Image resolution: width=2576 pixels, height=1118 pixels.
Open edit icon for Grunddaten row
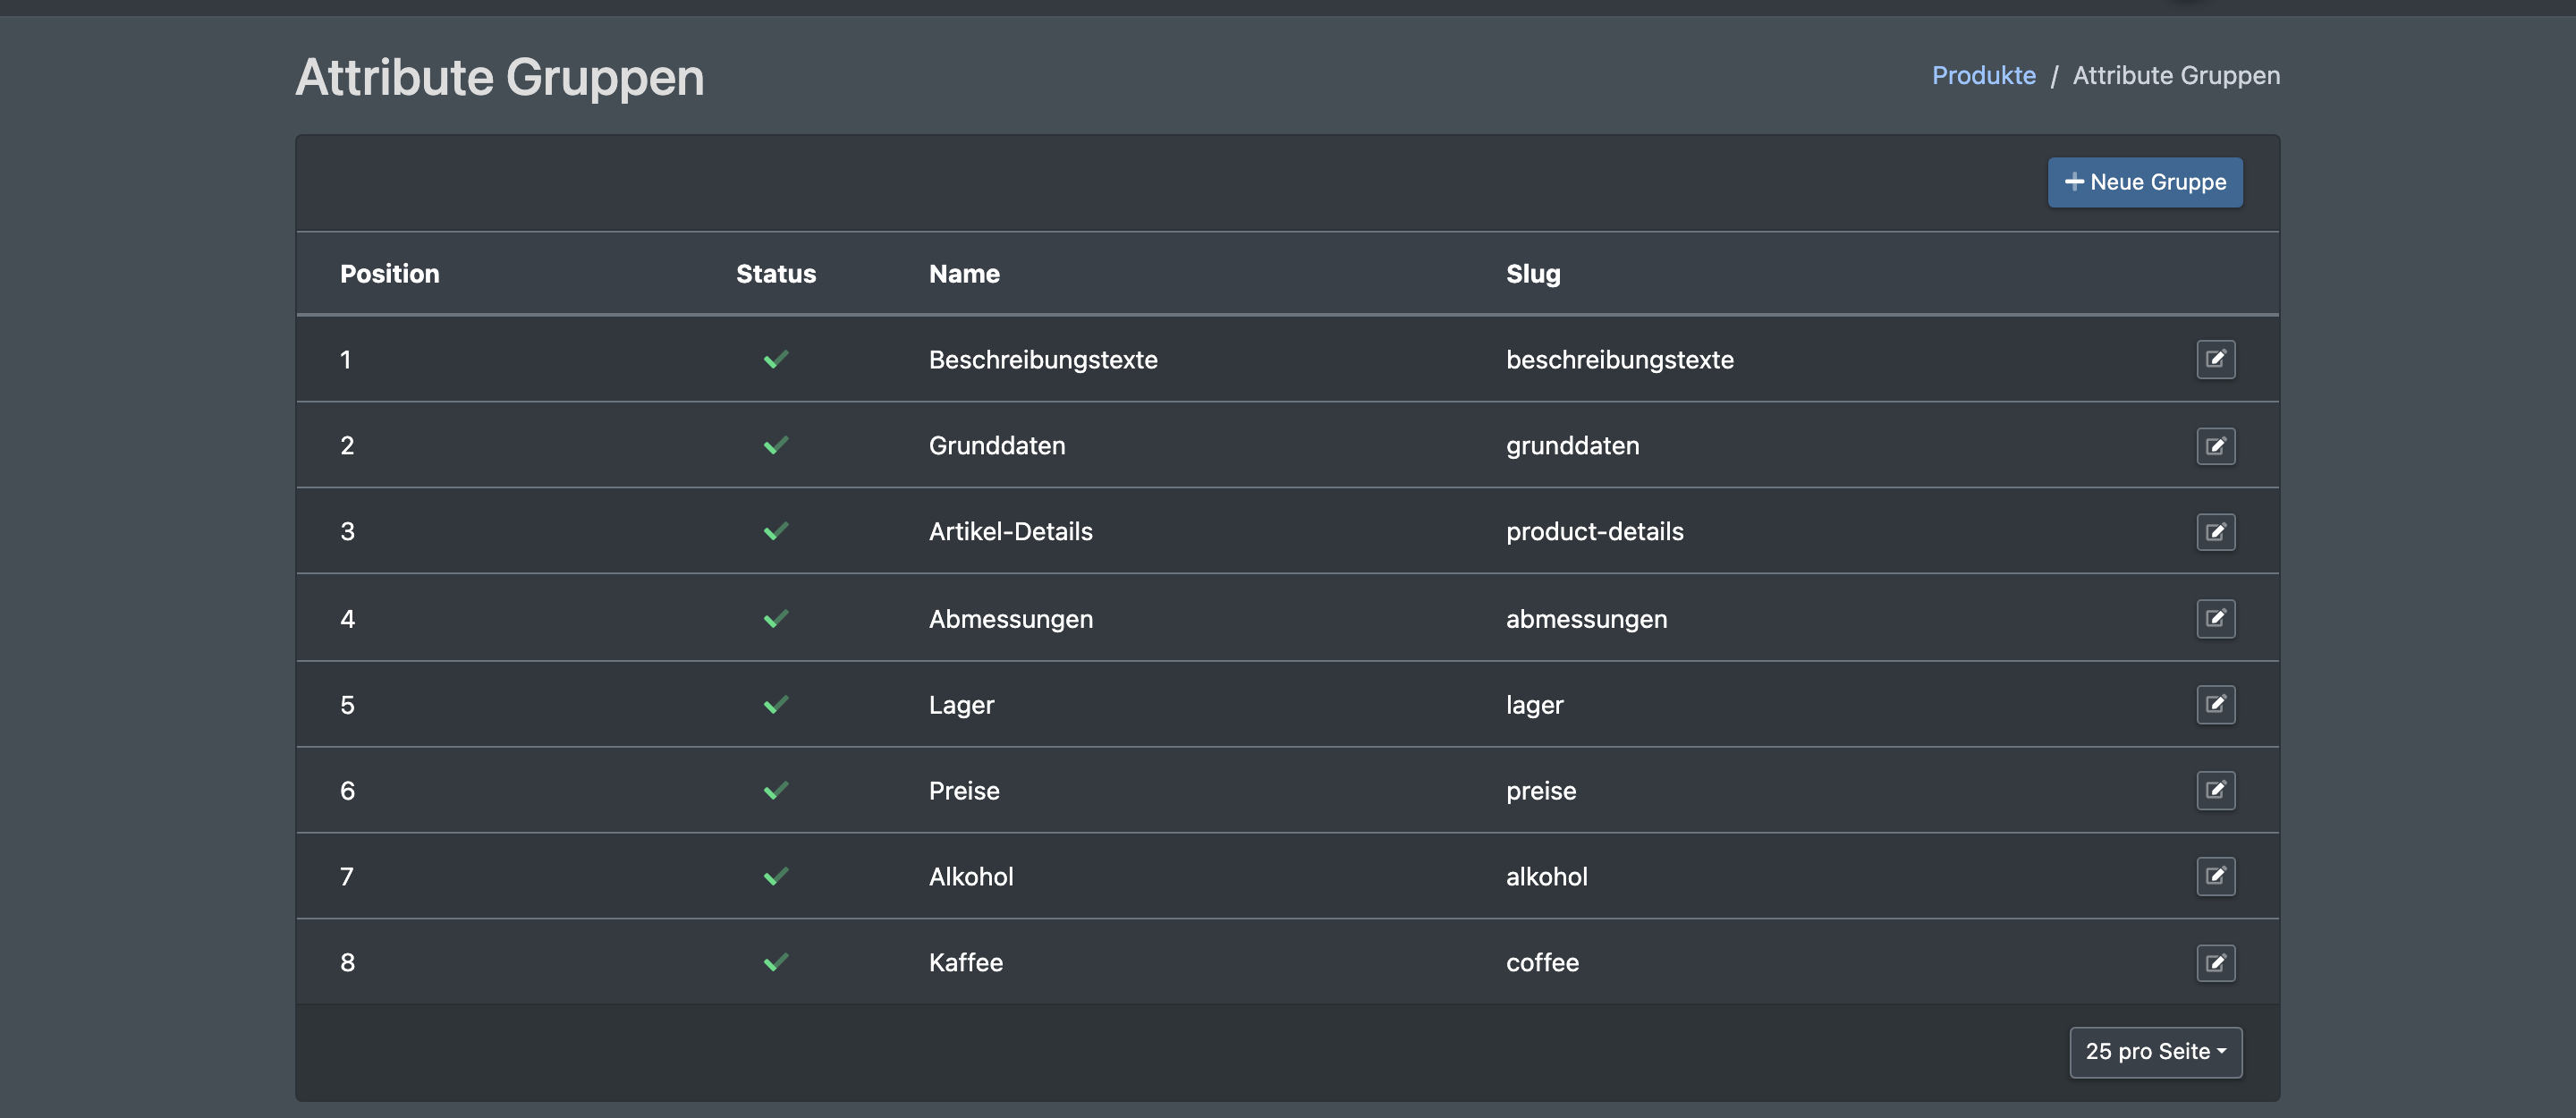pyautogui.click(x=2215, y=446)
